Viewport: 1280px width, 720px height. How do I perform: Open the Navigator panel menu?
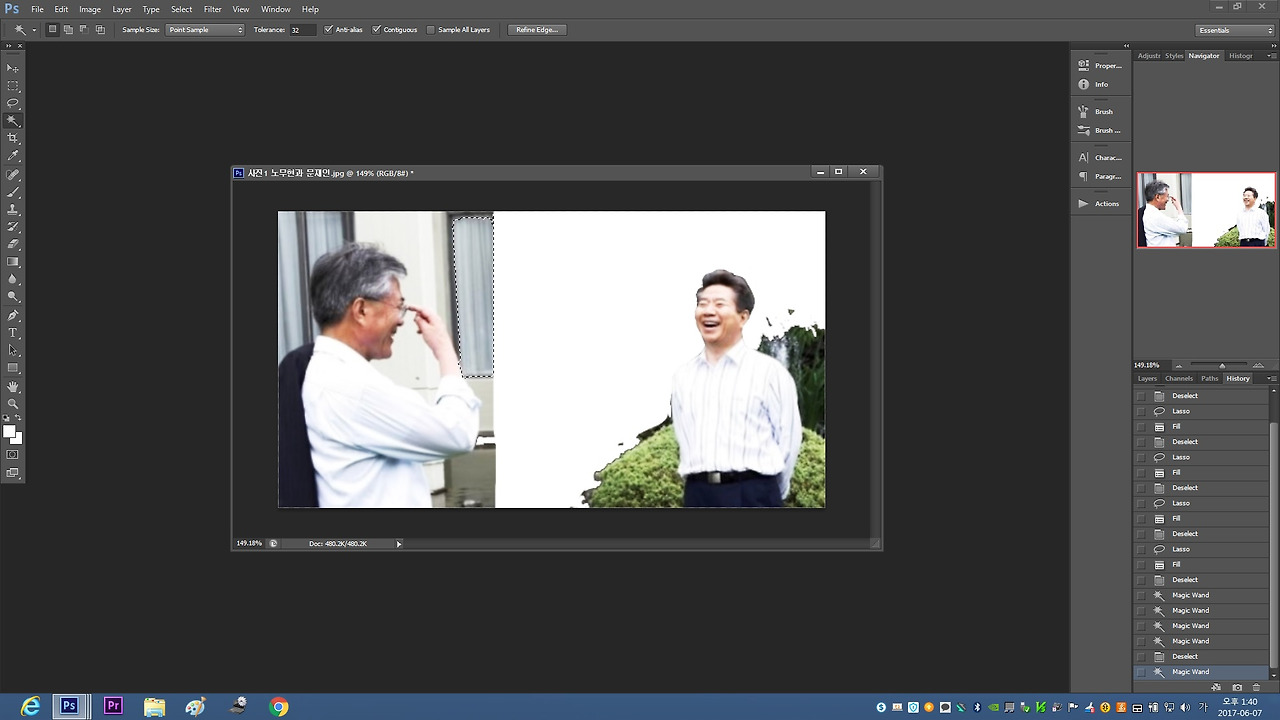pyautogui.click(x=1271, y=56)
